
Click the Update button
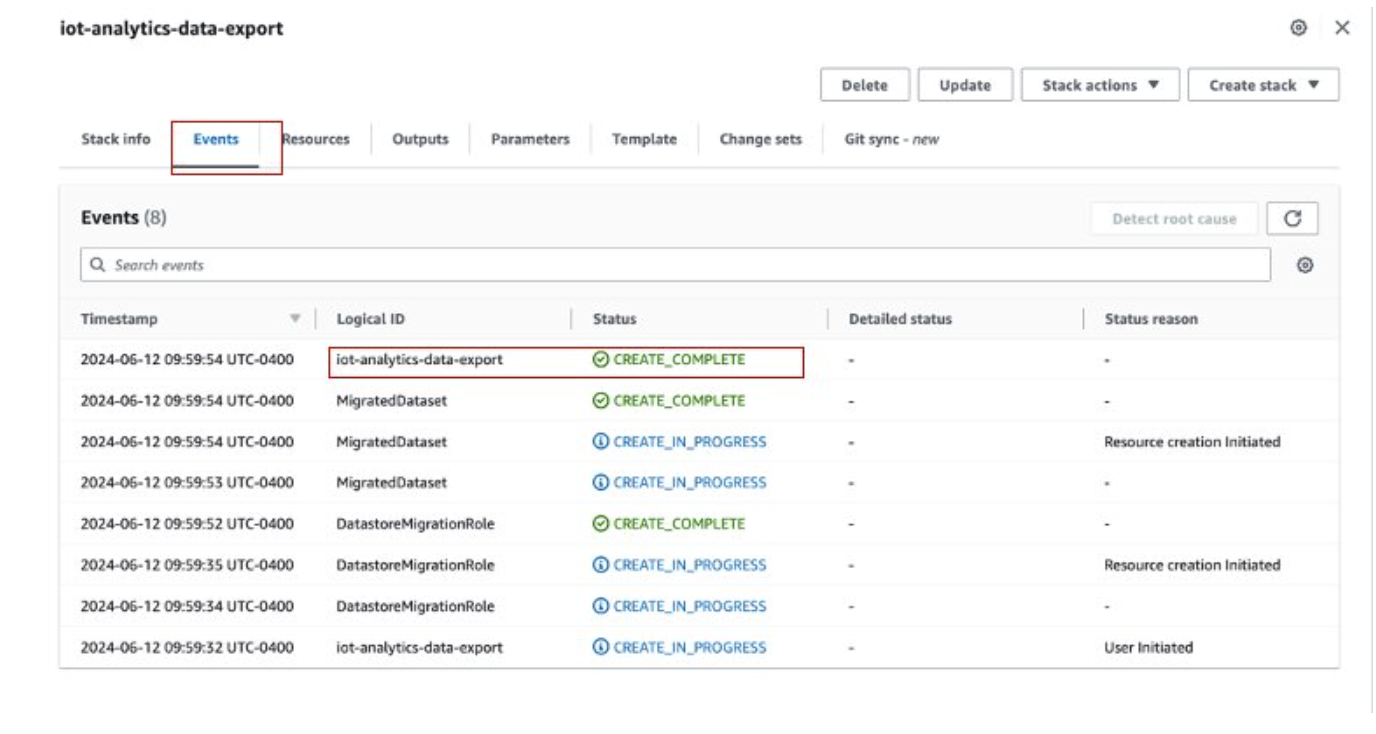pos(965,85)
